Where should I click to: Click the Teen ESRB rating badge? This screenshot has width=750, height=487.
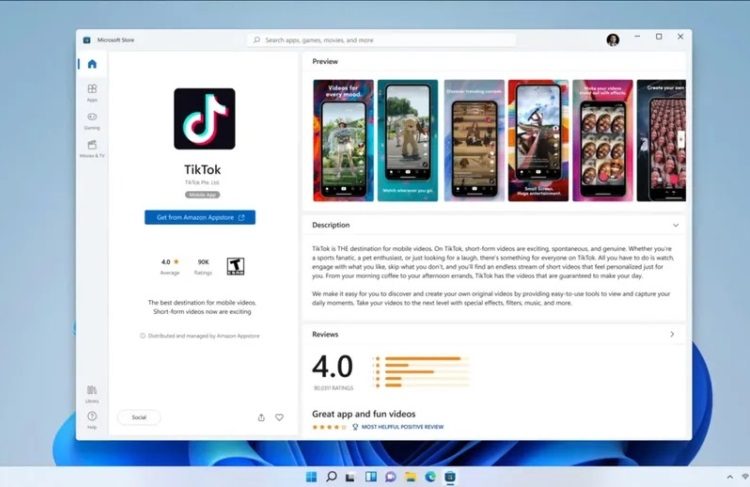click(x=236, y=265)
